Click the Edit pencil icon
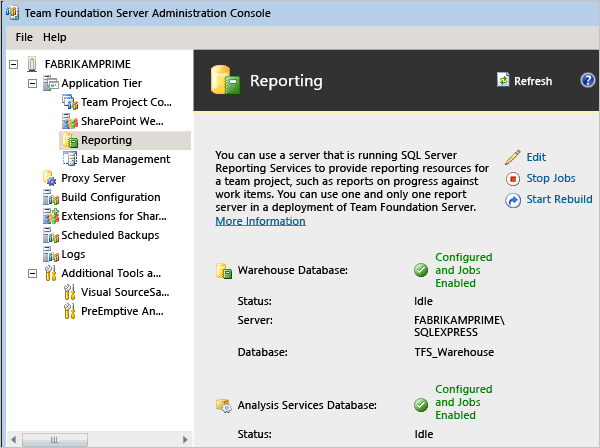Viewport: 600px width, 448px height. pyautogui.click(x=513, y=157)
